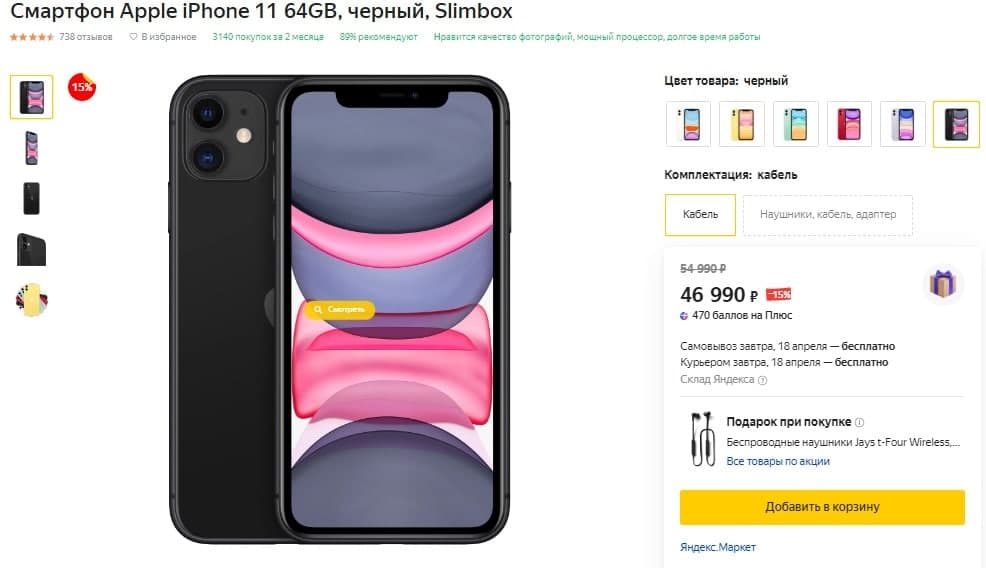Select the Кабель package option

(700, 214)
